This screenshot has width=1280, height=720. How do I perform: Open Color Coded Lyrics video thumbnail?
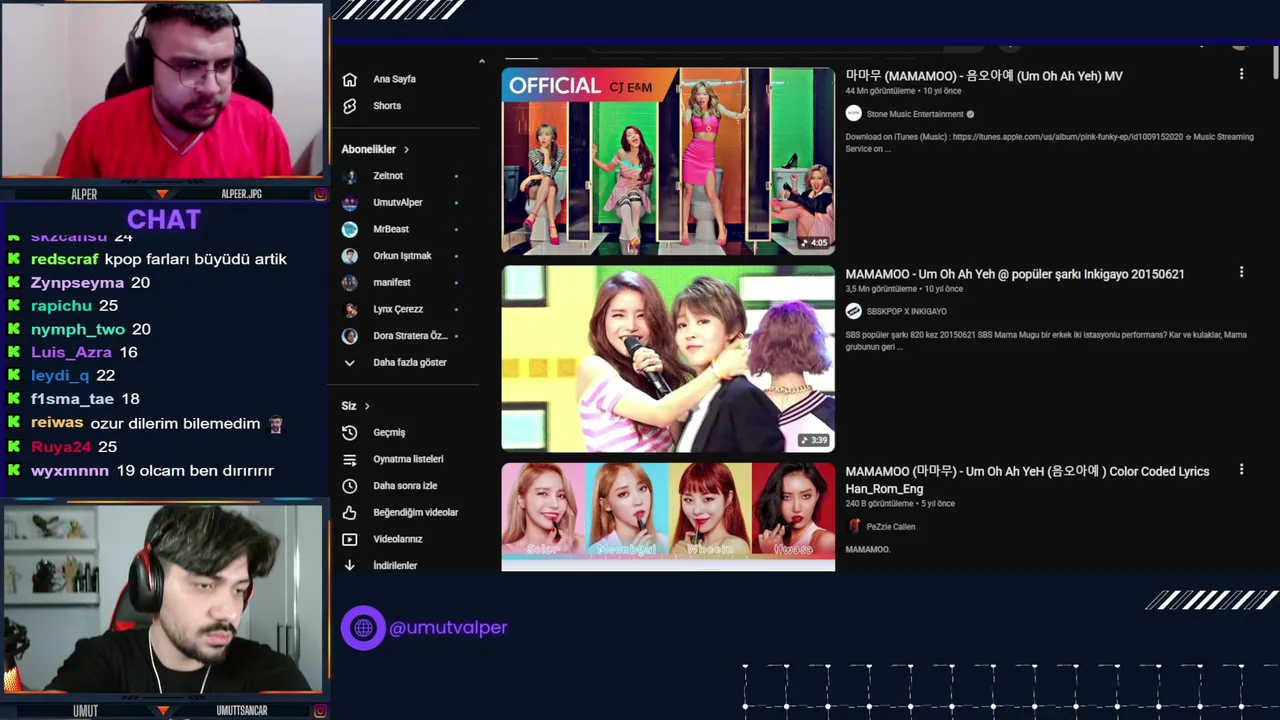pos(668,517)
